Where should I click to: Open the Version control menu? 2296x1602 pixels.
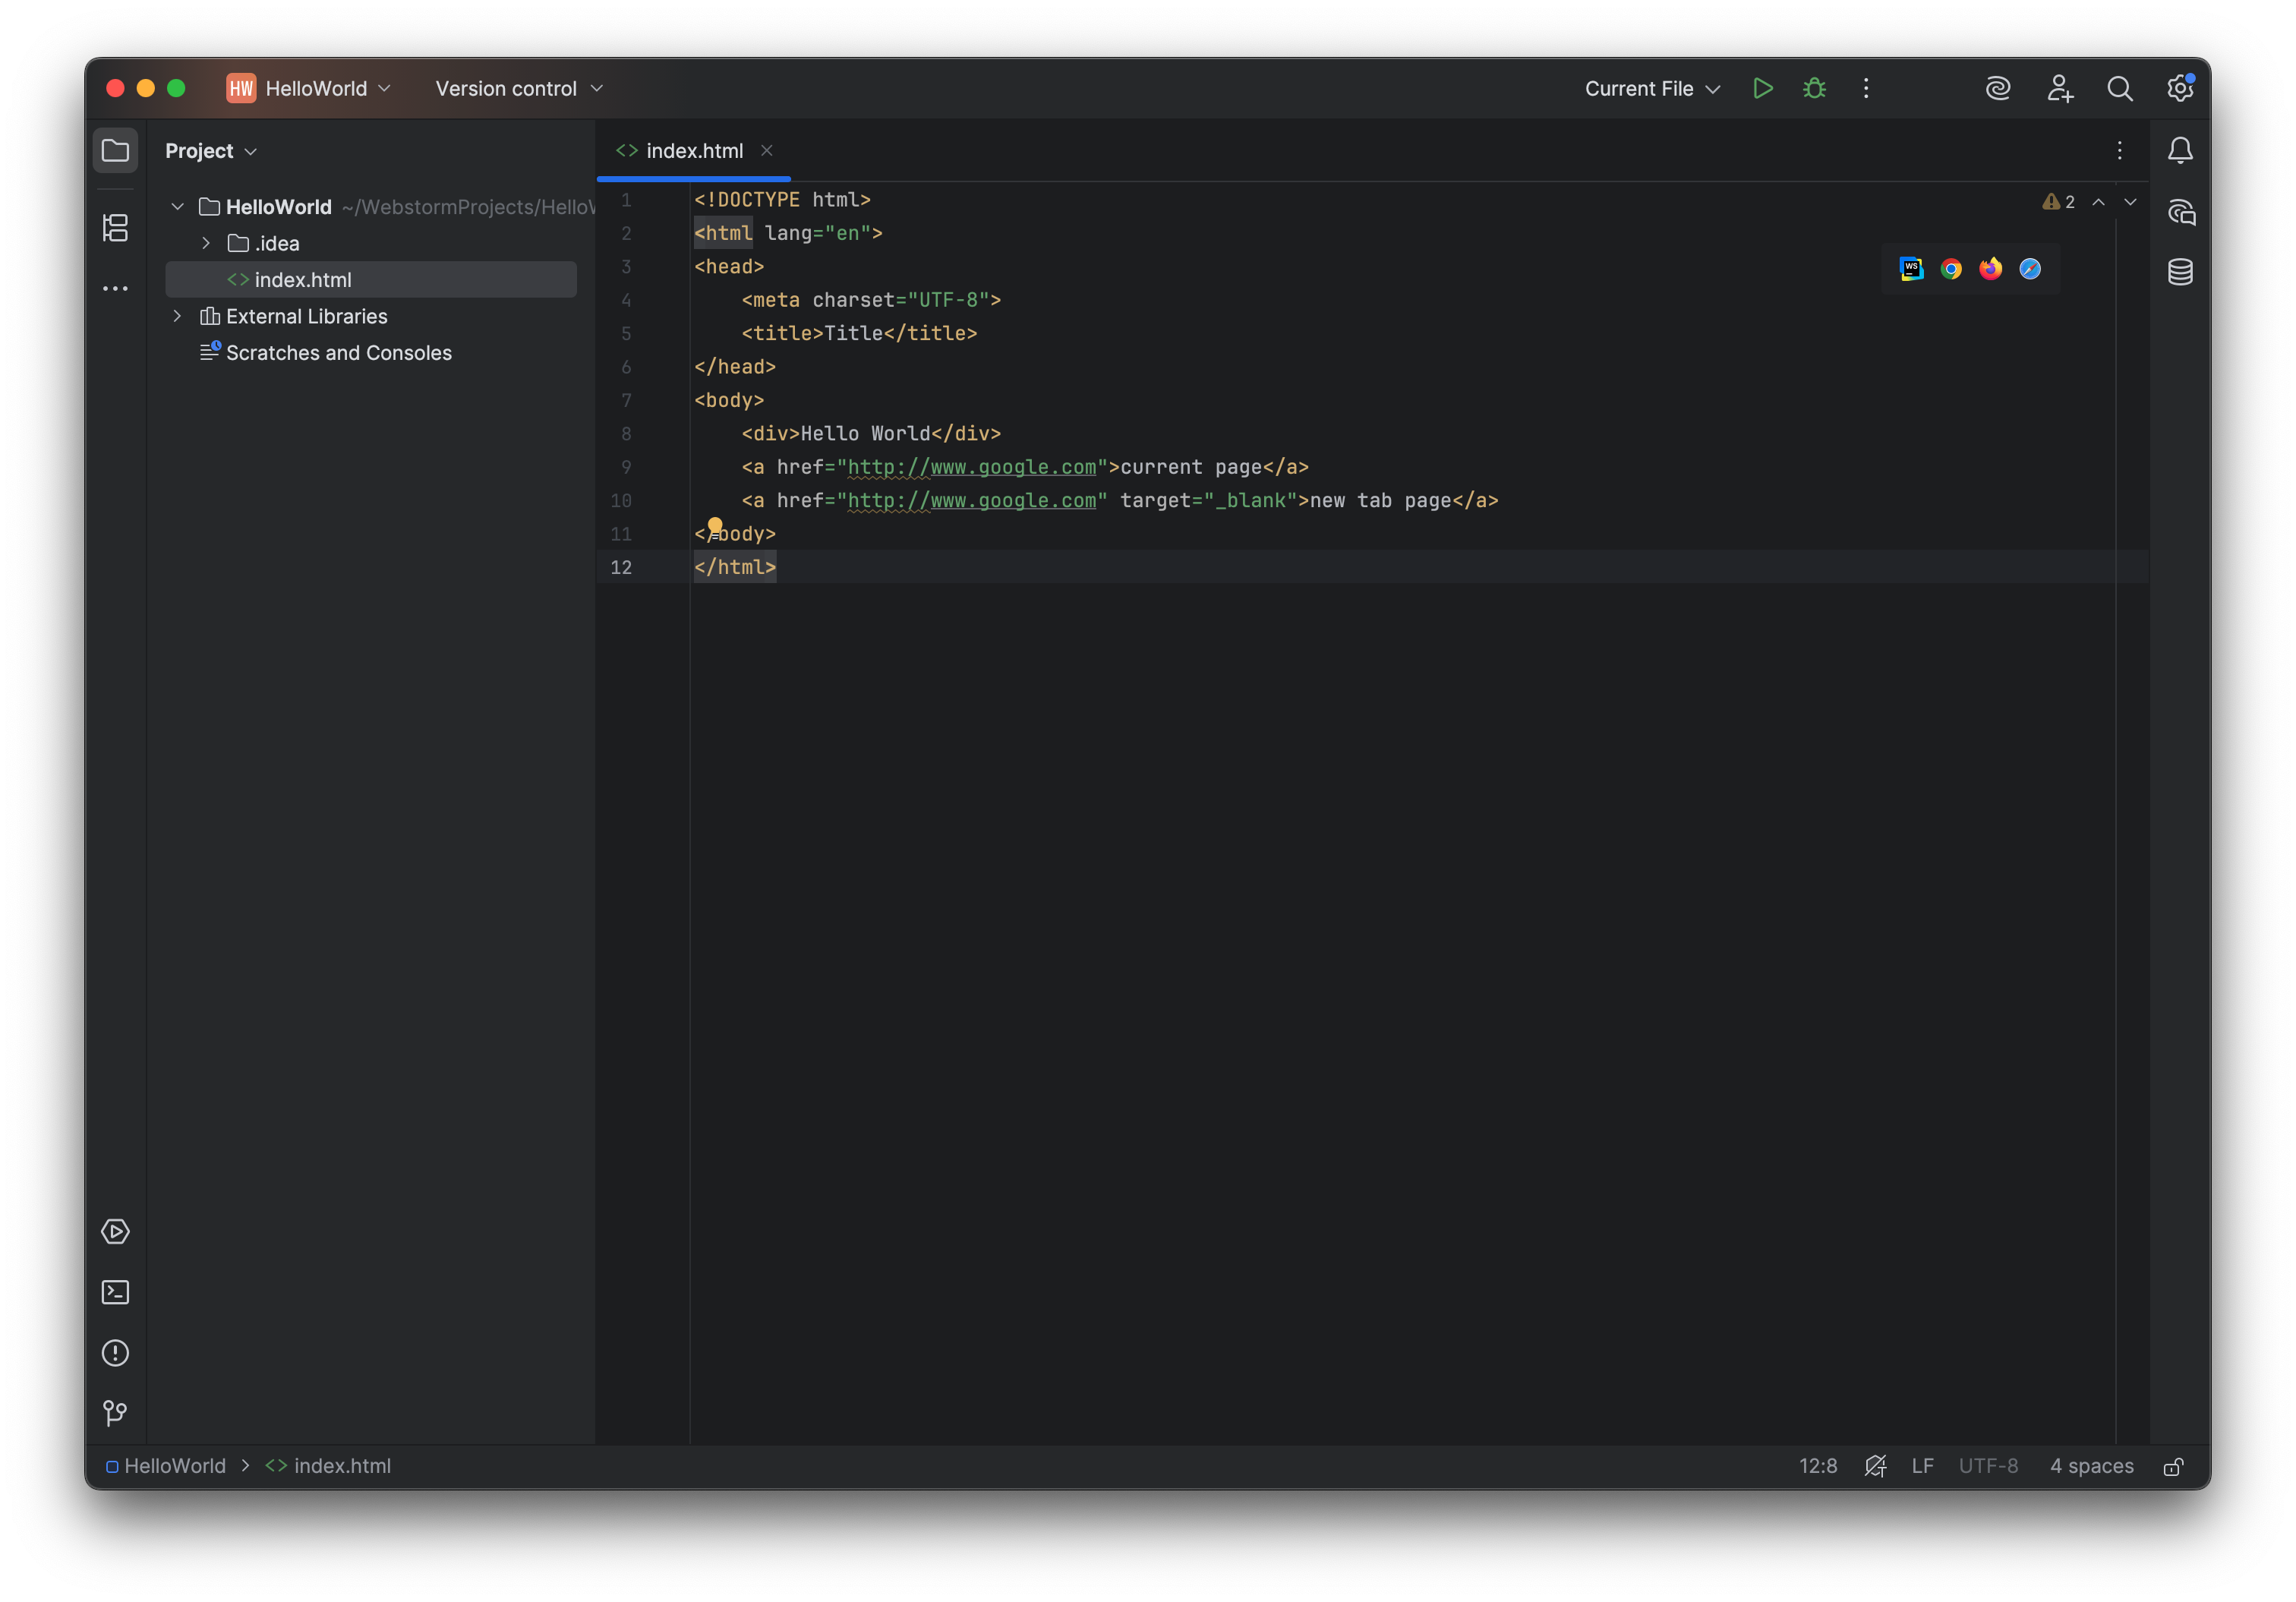point(516,88)
